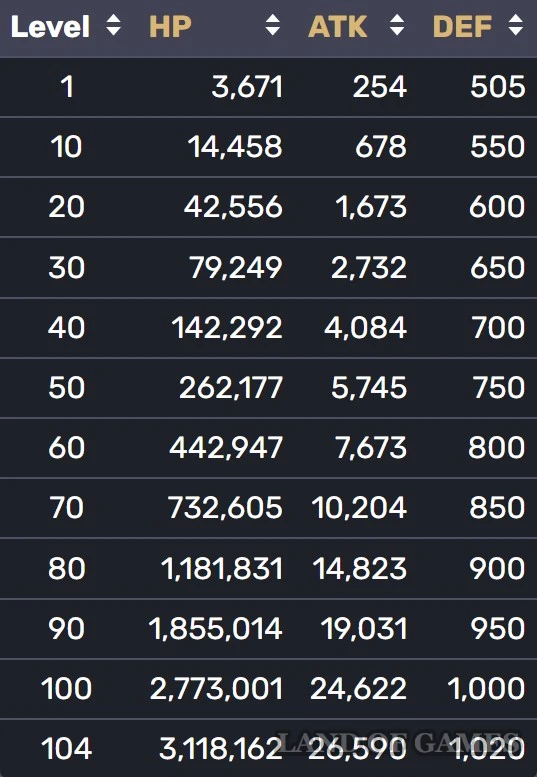This screenshot has width=537, height=777.
Task: Select the Level column header
Action: click(x=50, y=27)
